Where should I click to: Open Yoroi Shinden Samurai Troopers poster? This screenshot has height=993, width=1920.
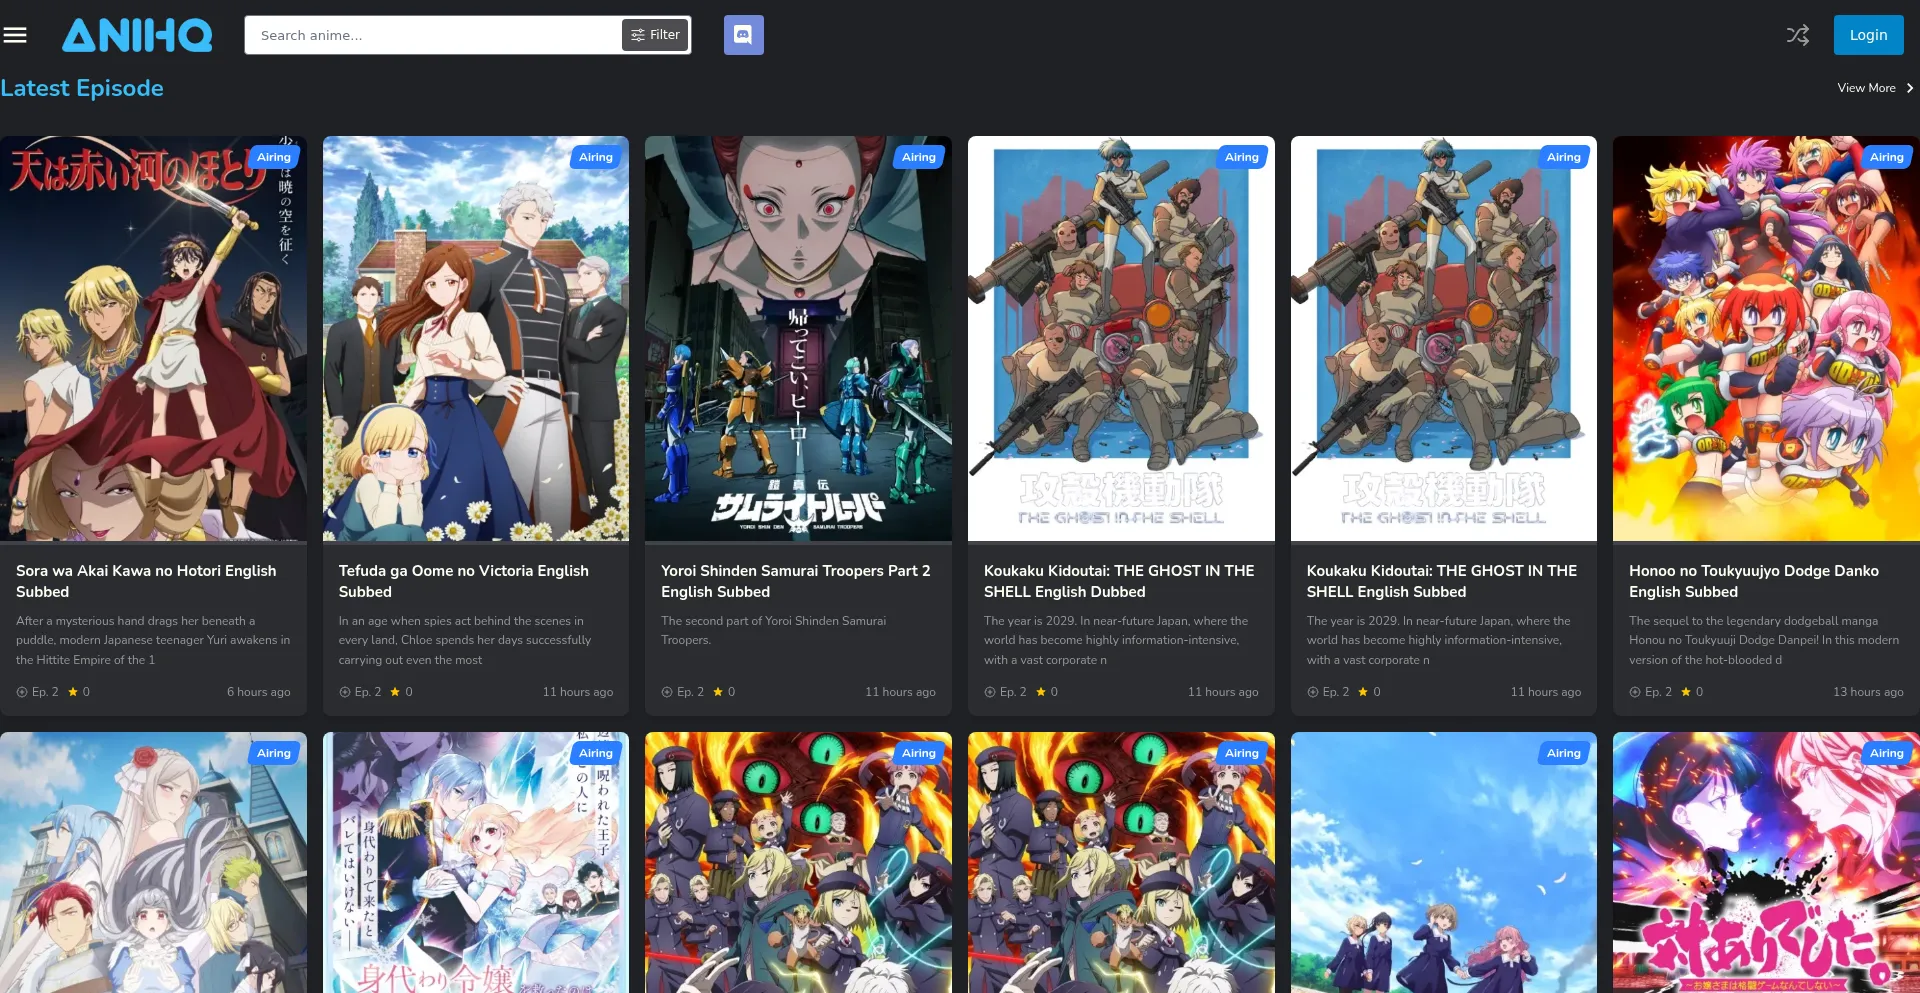[x=798, y=339]
